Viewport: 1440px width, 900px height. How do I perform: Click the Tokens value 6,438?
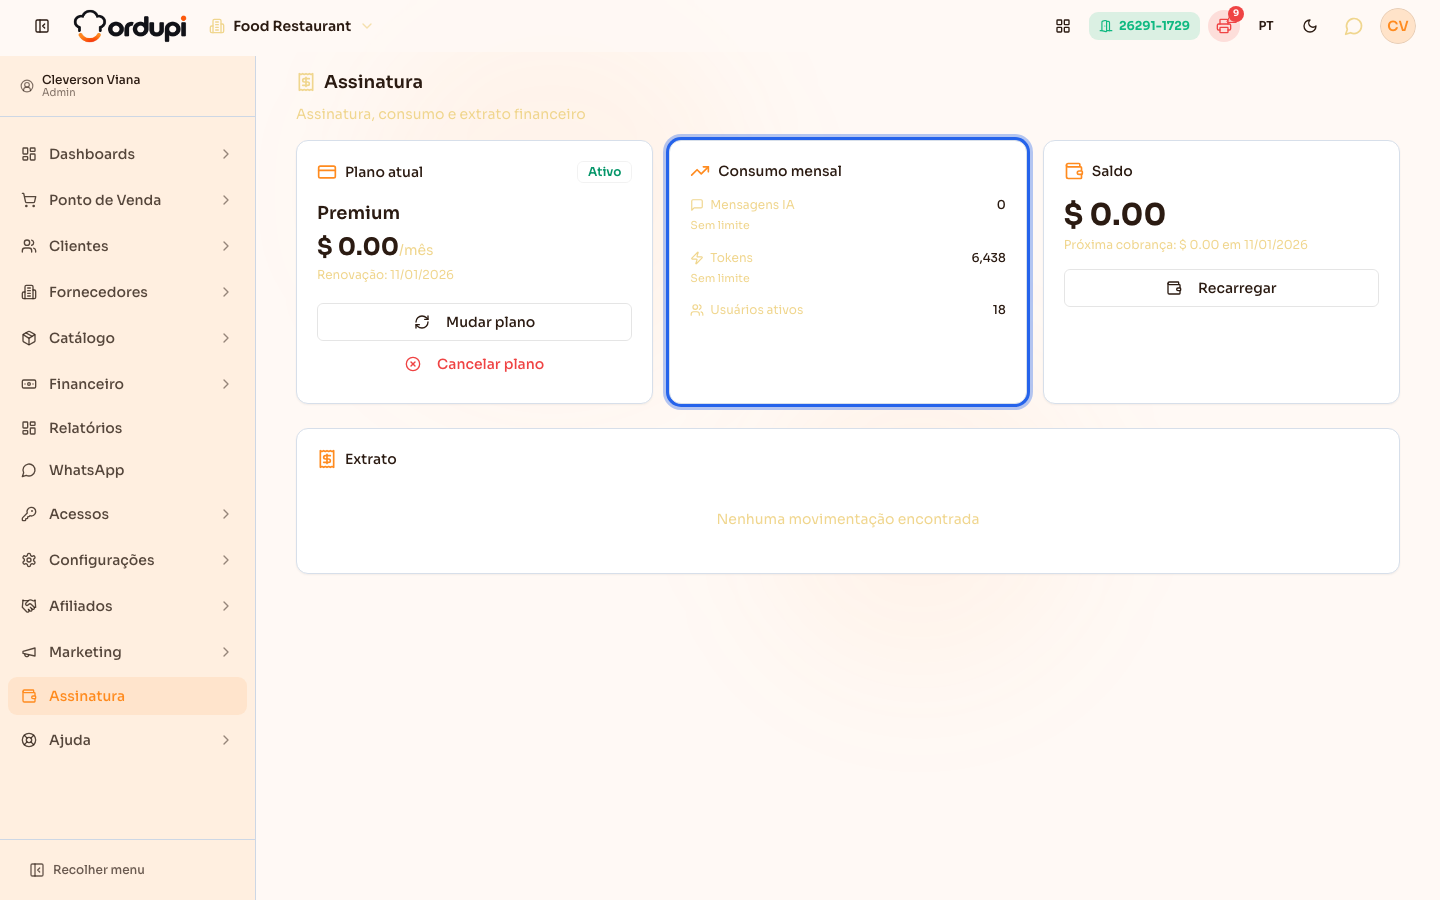click(x=988, y=258)
